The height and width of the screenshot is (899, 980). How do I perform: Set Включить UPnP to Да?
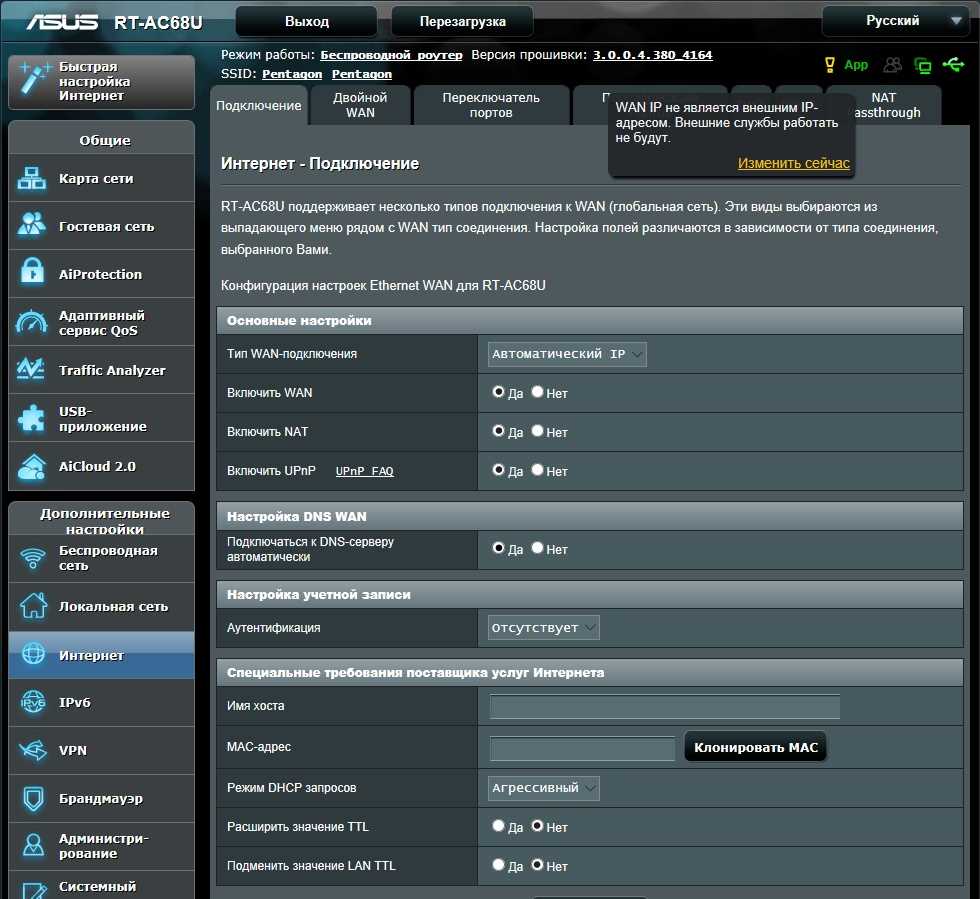pos(498,470)
